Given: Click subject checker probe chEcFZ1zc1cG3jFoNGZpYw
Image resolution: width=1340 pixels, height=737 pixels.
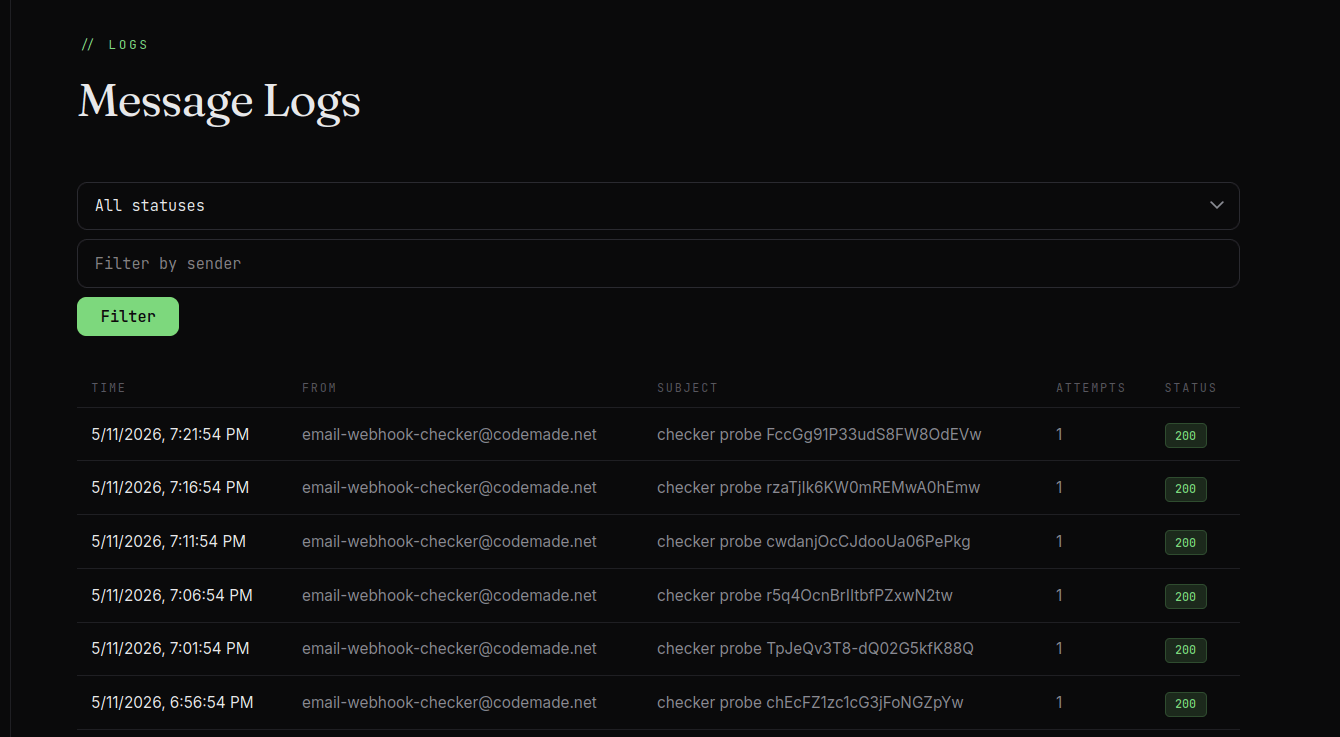Looking at the screenshot, I should pos(810,703).
